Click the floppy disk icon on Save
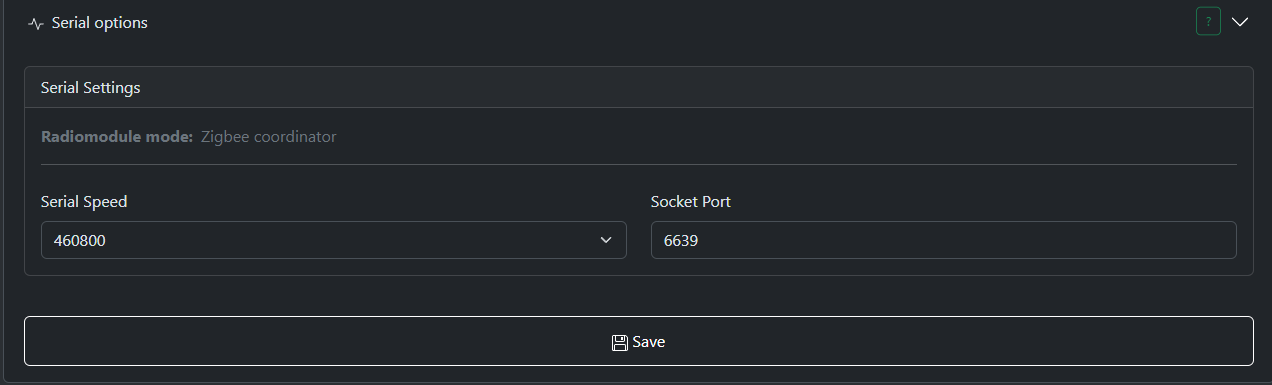 coord(620,342)
